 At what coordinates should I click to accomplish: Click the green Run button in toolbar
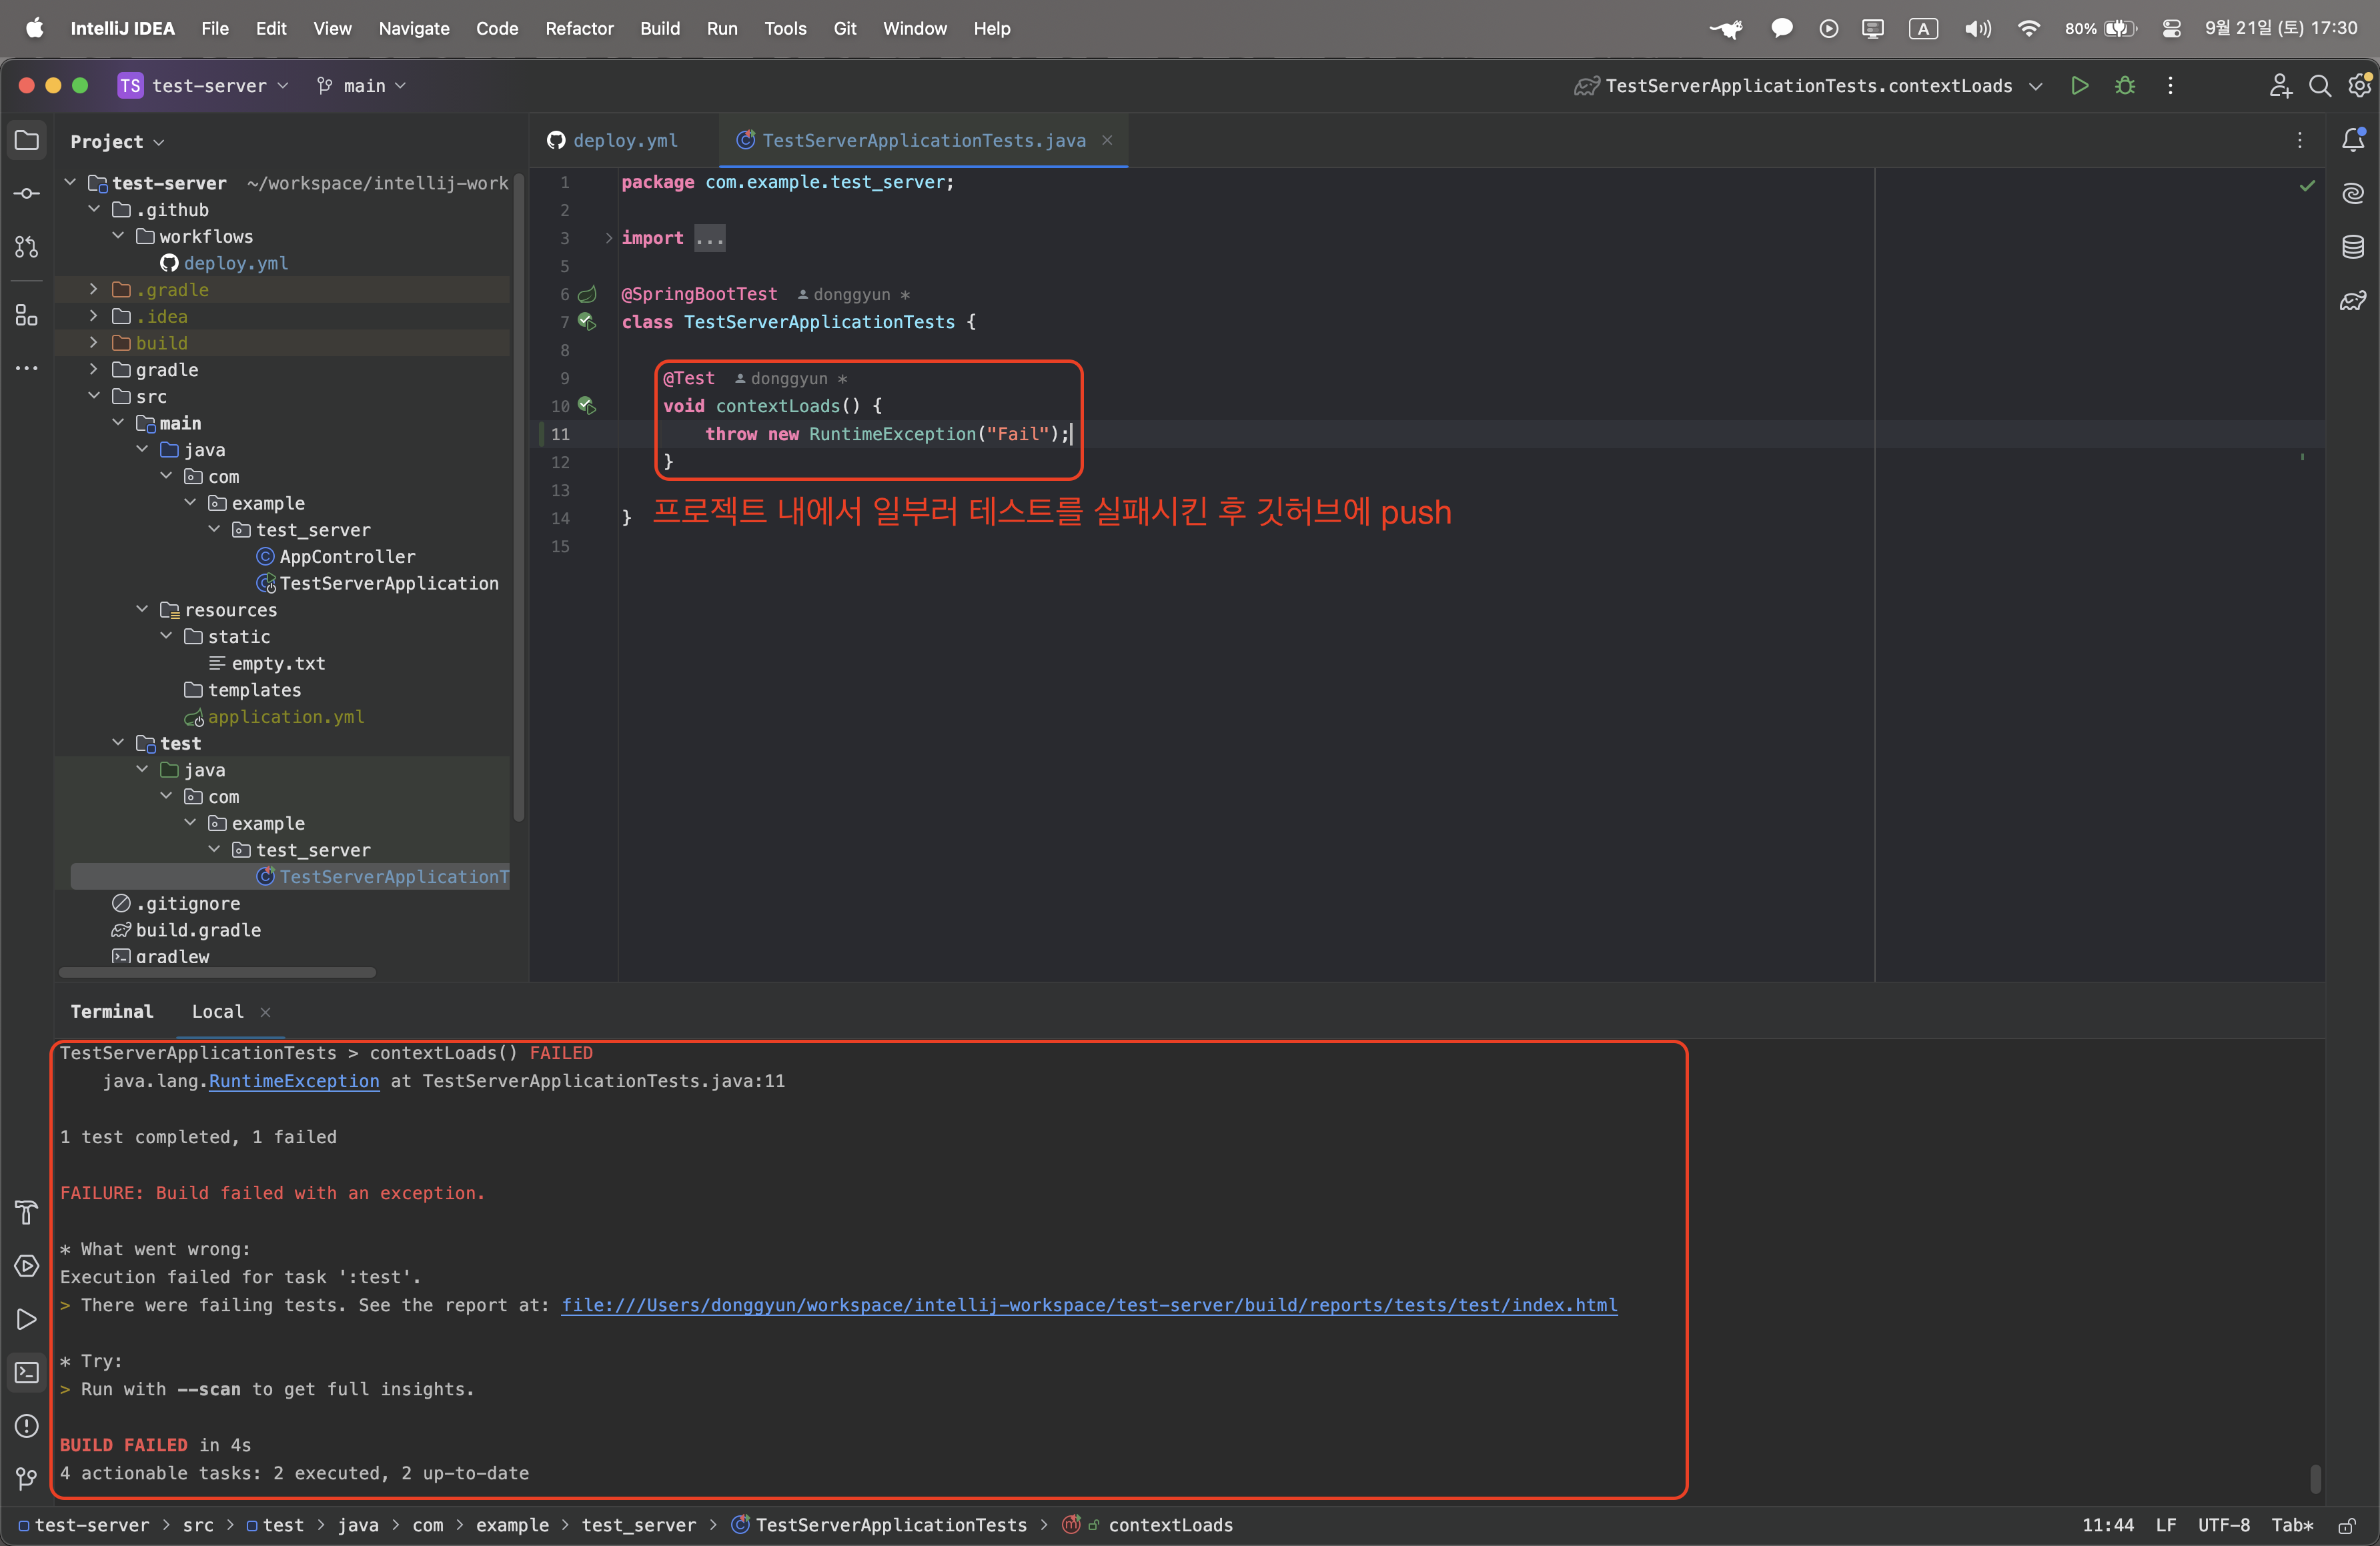pos(2079,86)
